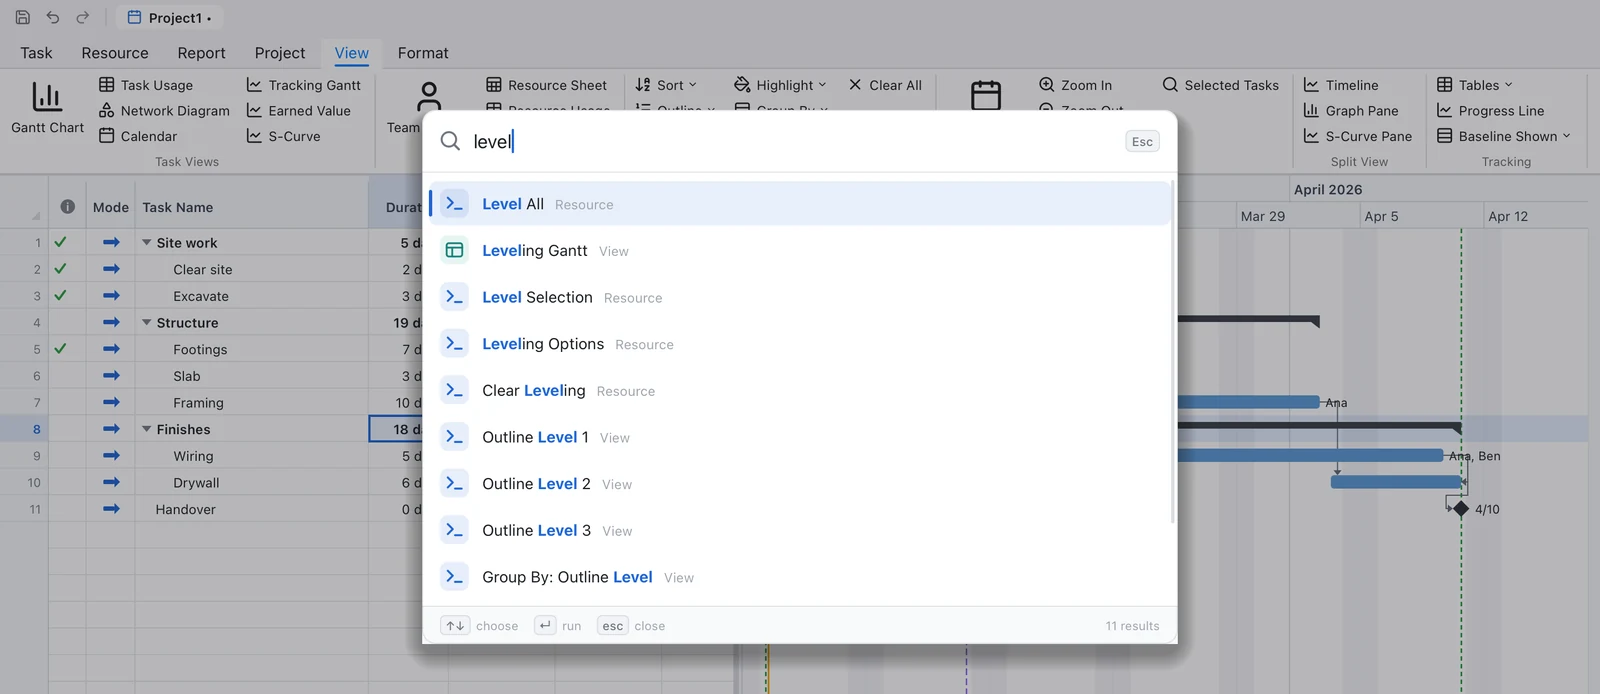Screen dimensions: 1600x694
Task: Run the Outline Level 2 command
Action: 799,484
